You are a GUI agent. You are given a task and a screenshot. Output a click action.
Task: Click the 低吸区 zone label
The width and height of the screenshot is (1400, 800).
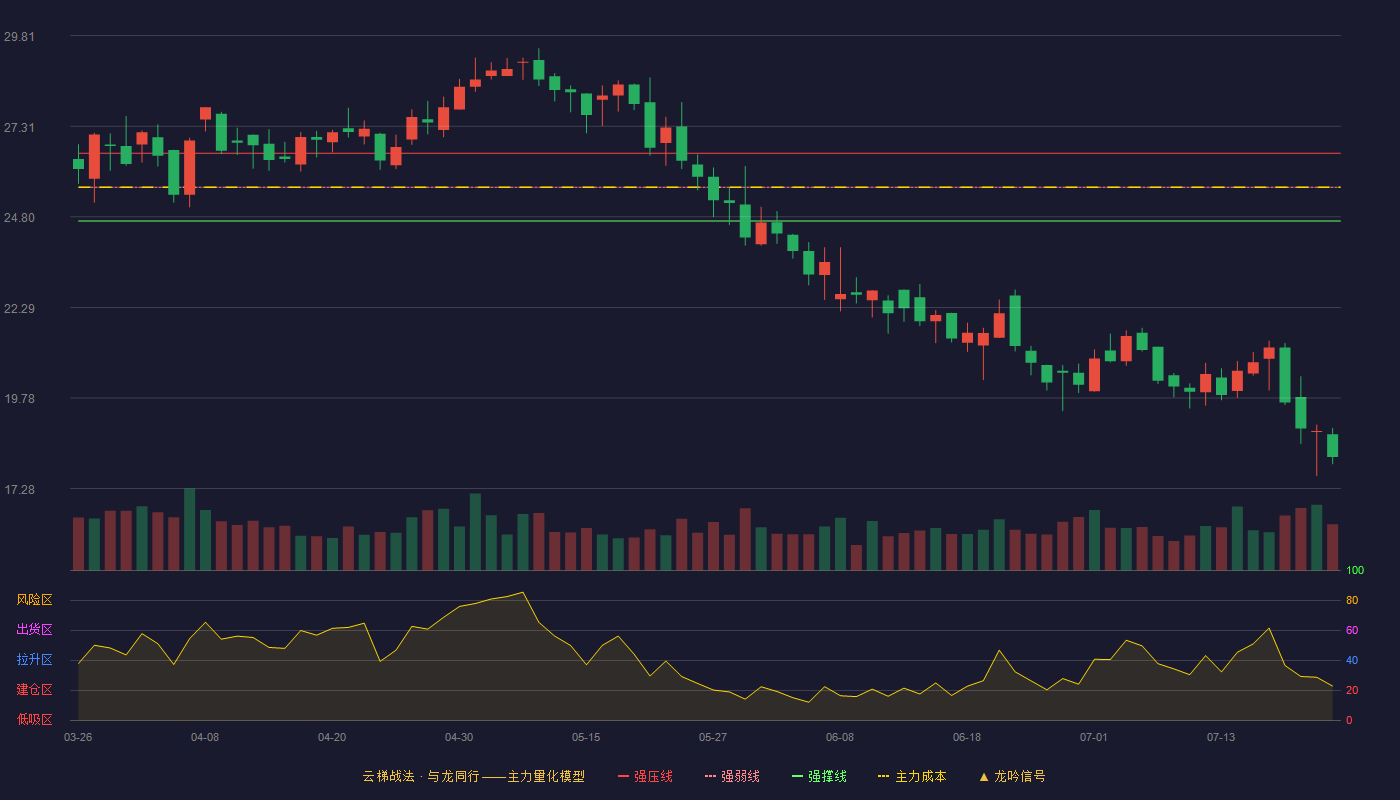[x=34, y=719]
